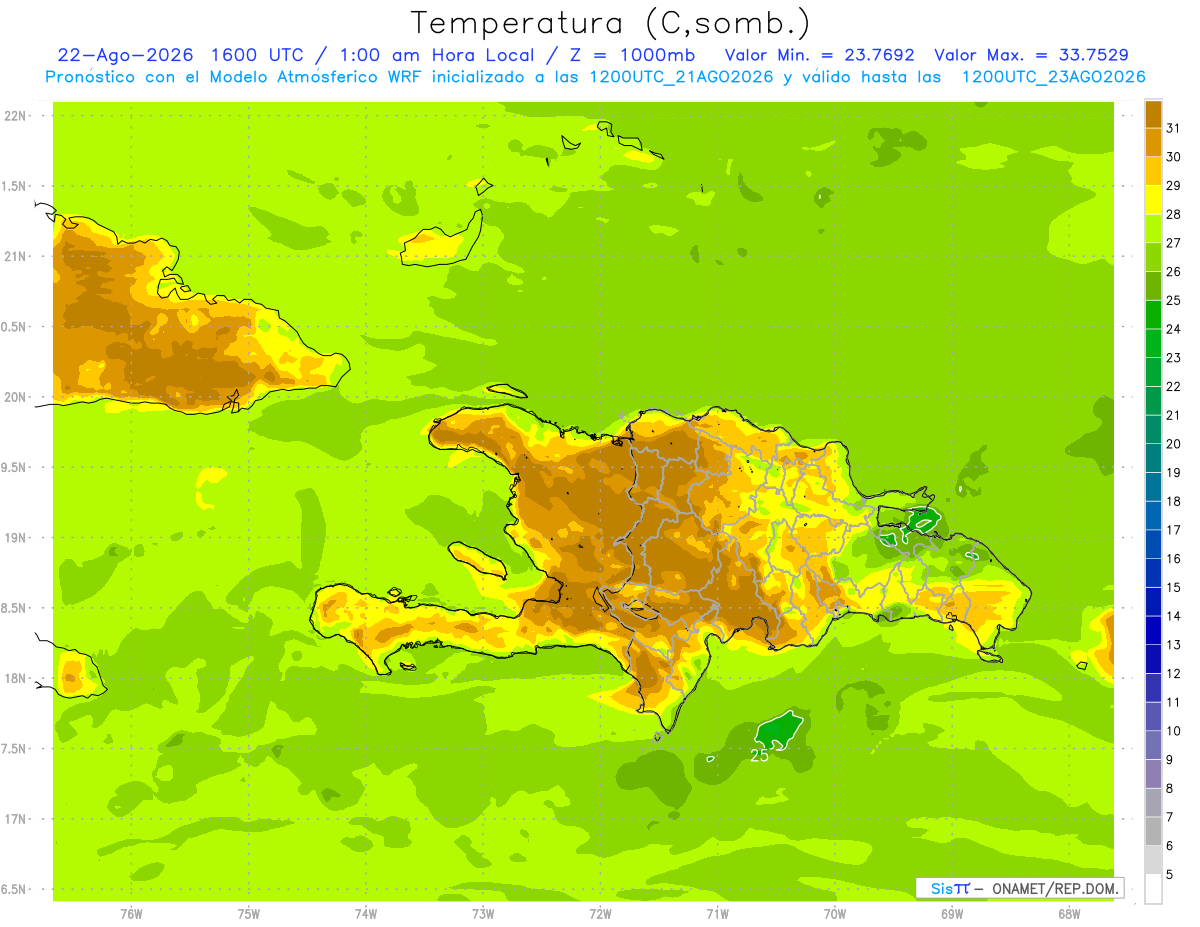1200x927 pixels.
Task: Click the "9.5N" latitude axis label
Action: 14,467
